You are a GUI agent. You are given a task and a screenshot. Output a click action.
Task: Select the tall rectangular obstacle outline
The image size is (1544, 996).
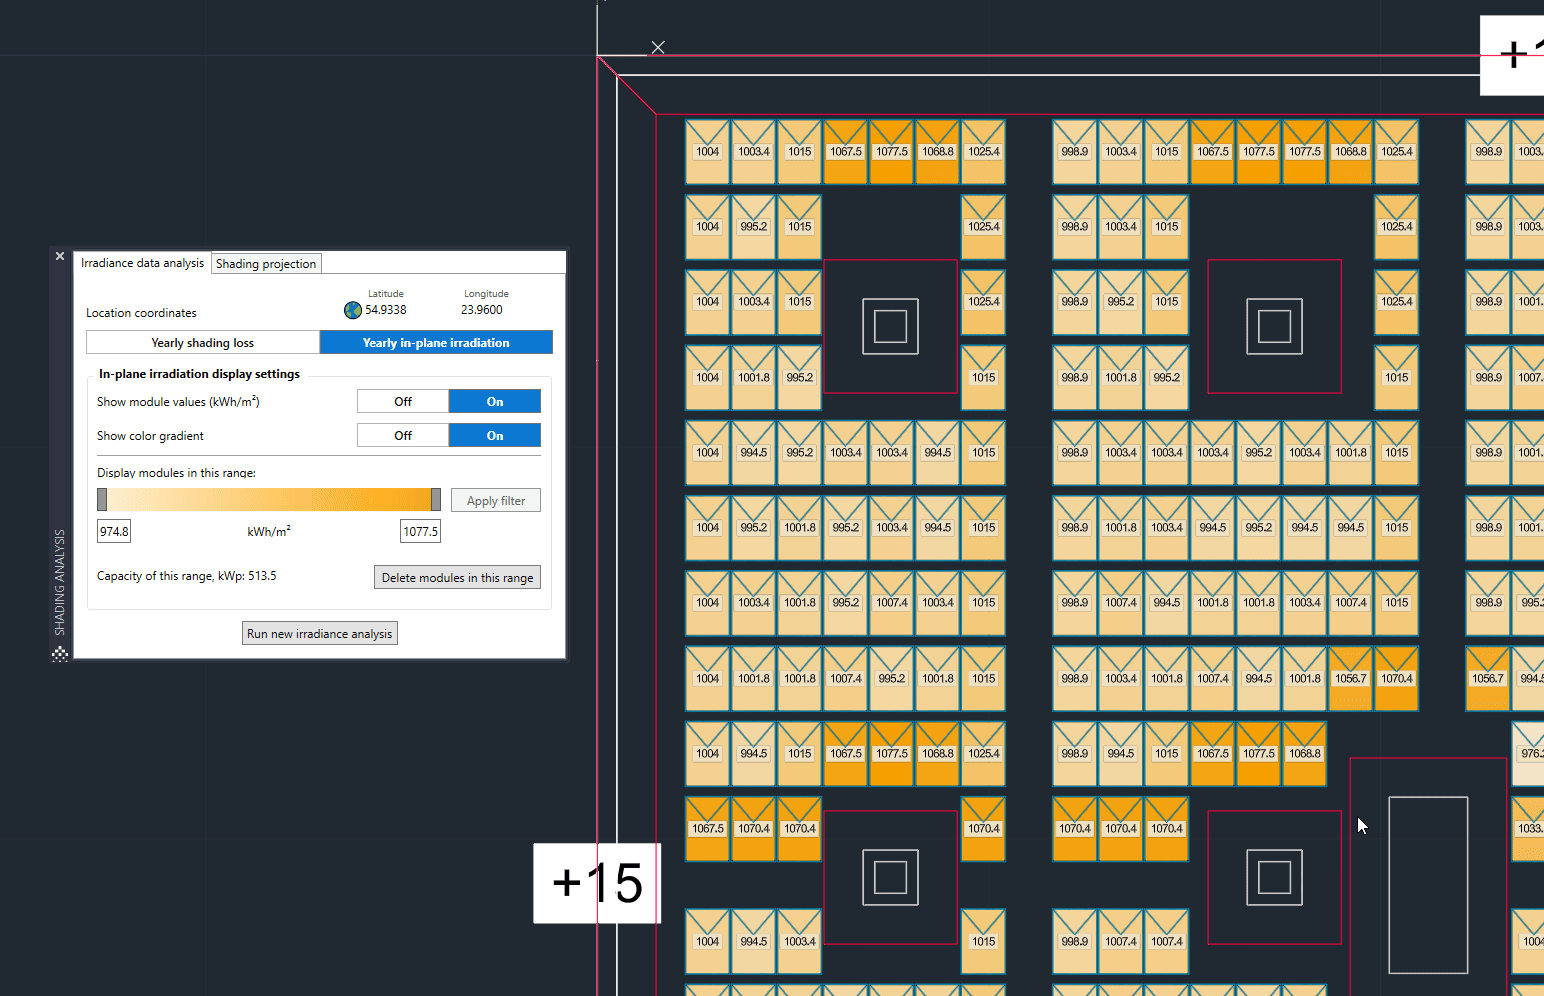pyautogui.click(x=1428, y=884)
